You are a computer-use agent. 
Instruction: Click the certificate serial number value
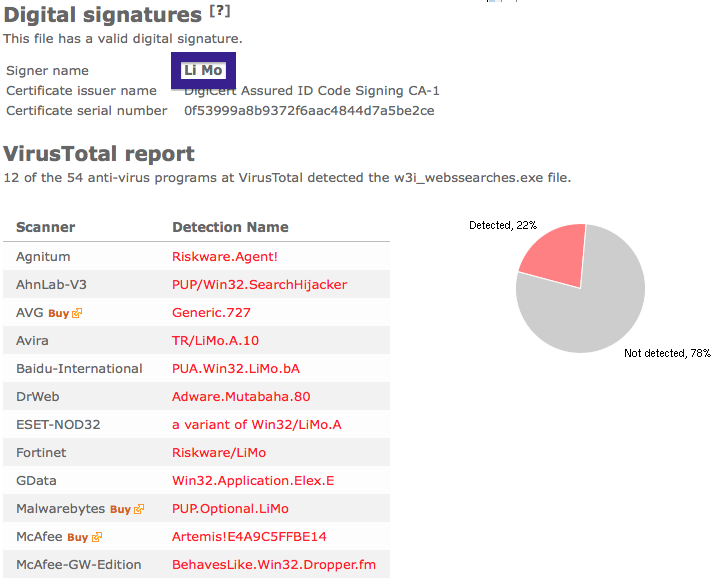tap(309, 111)
